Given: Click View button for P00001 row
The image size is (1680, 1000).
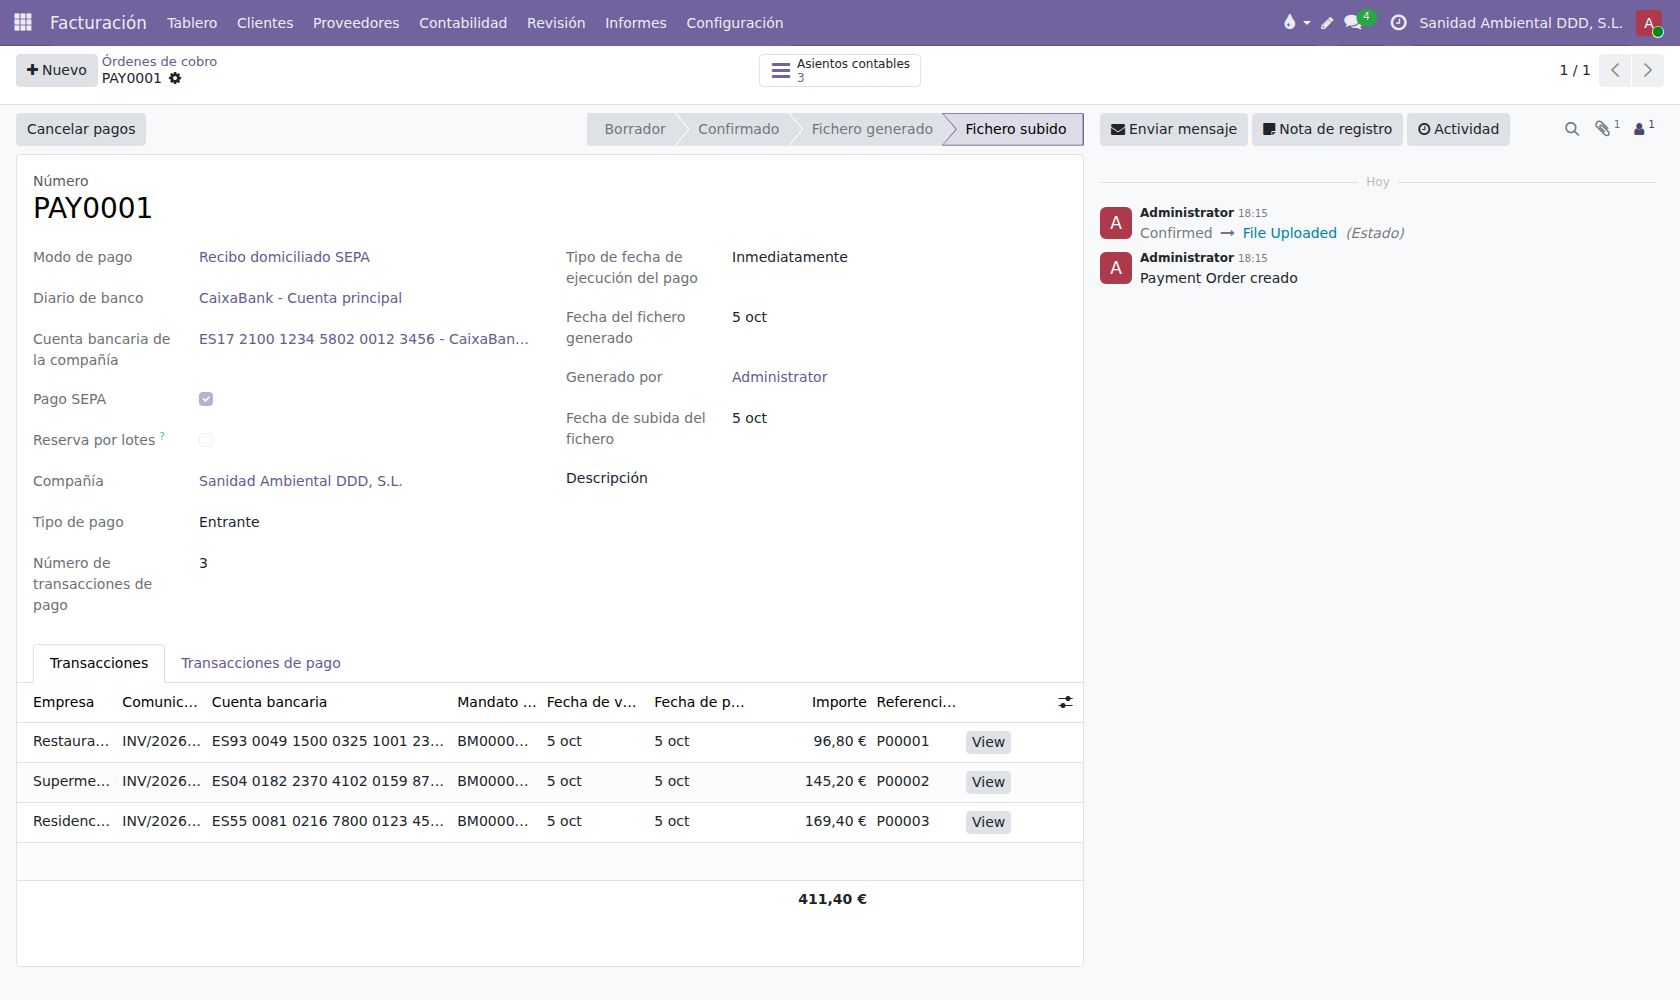Looking at the screenshot, I should click(x=988, y=742).
